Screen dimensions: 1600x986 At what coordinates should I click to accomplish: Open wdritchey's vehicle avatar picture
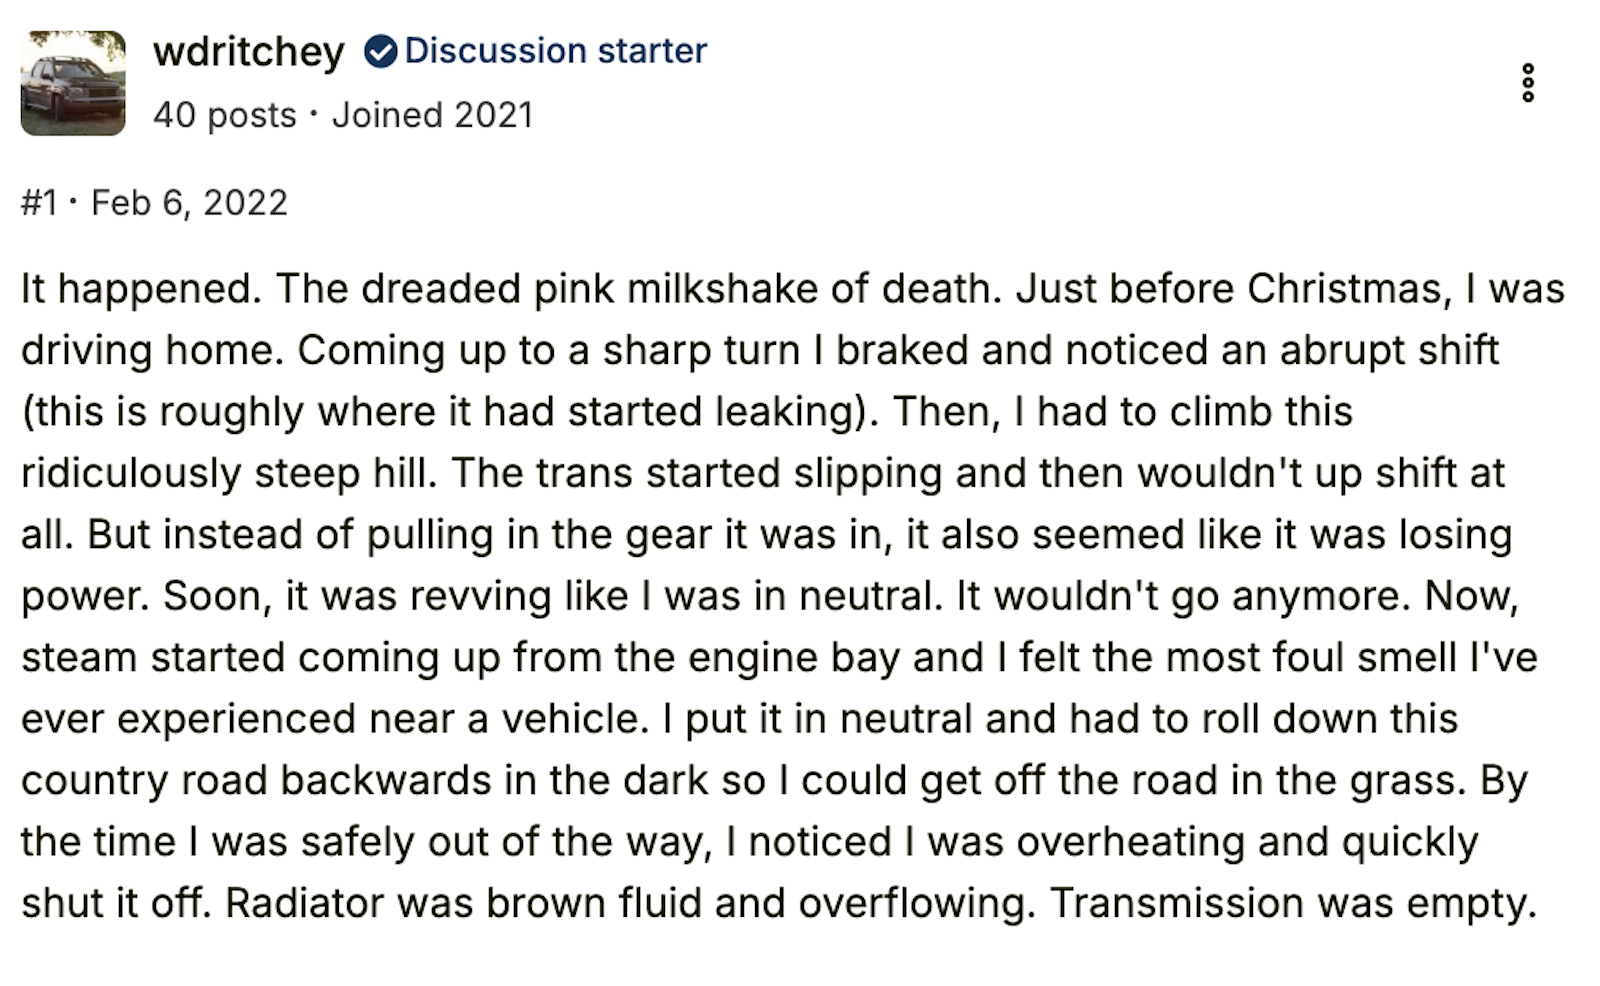pyautogui.click(x=73, y=83)
